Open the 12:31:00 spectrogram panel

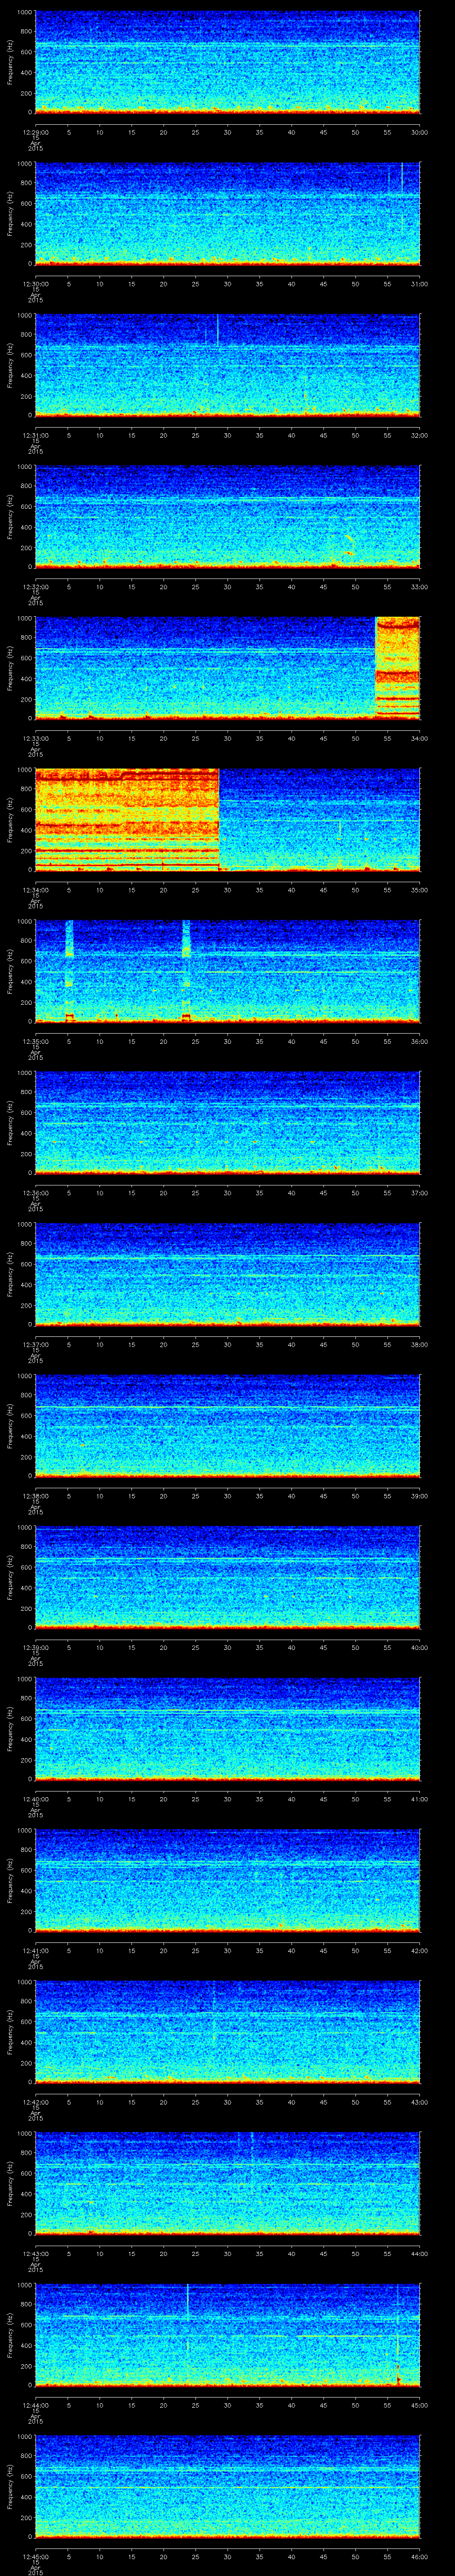[227, 365]
